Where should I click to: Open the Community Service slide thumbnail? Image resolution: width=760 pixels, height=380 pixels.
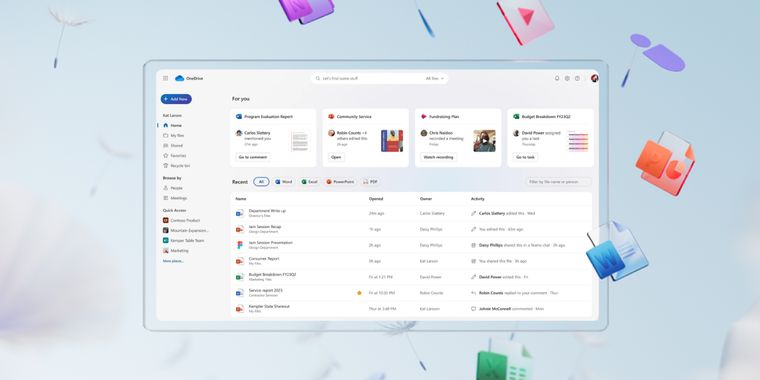[x=392, y=141]
